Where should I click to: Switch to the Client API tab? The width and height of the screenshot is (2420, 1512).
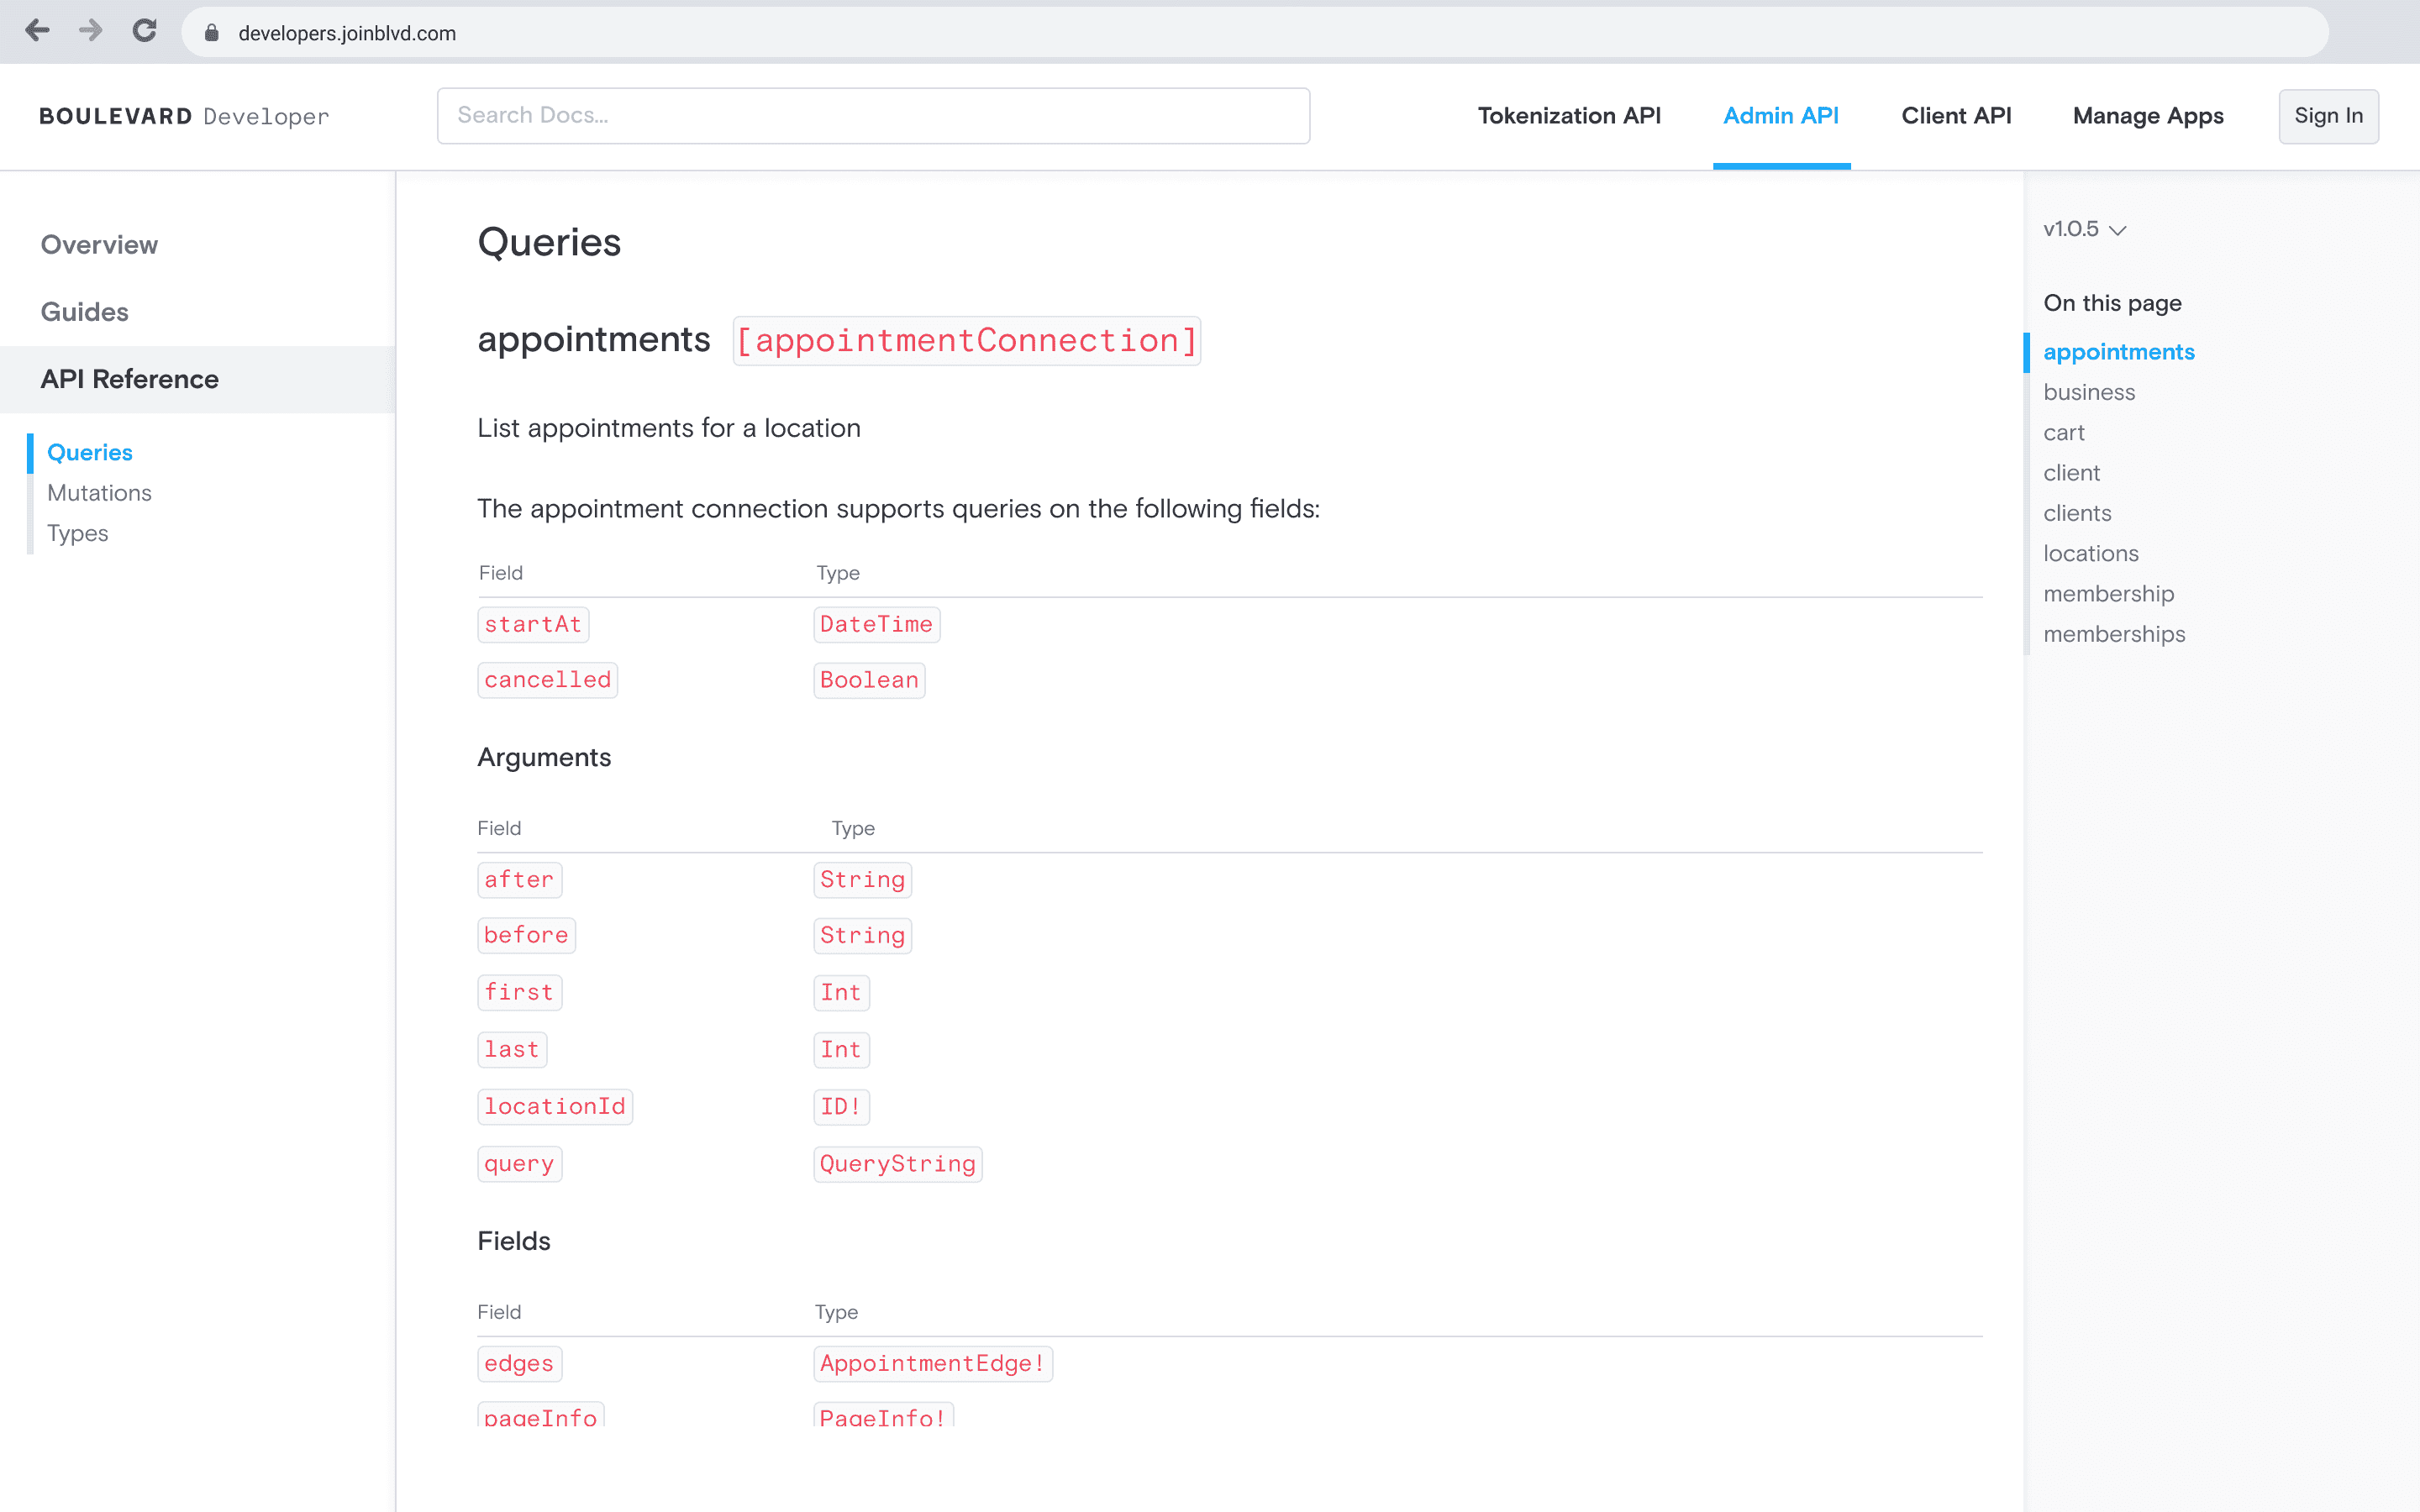point(1955,116)
